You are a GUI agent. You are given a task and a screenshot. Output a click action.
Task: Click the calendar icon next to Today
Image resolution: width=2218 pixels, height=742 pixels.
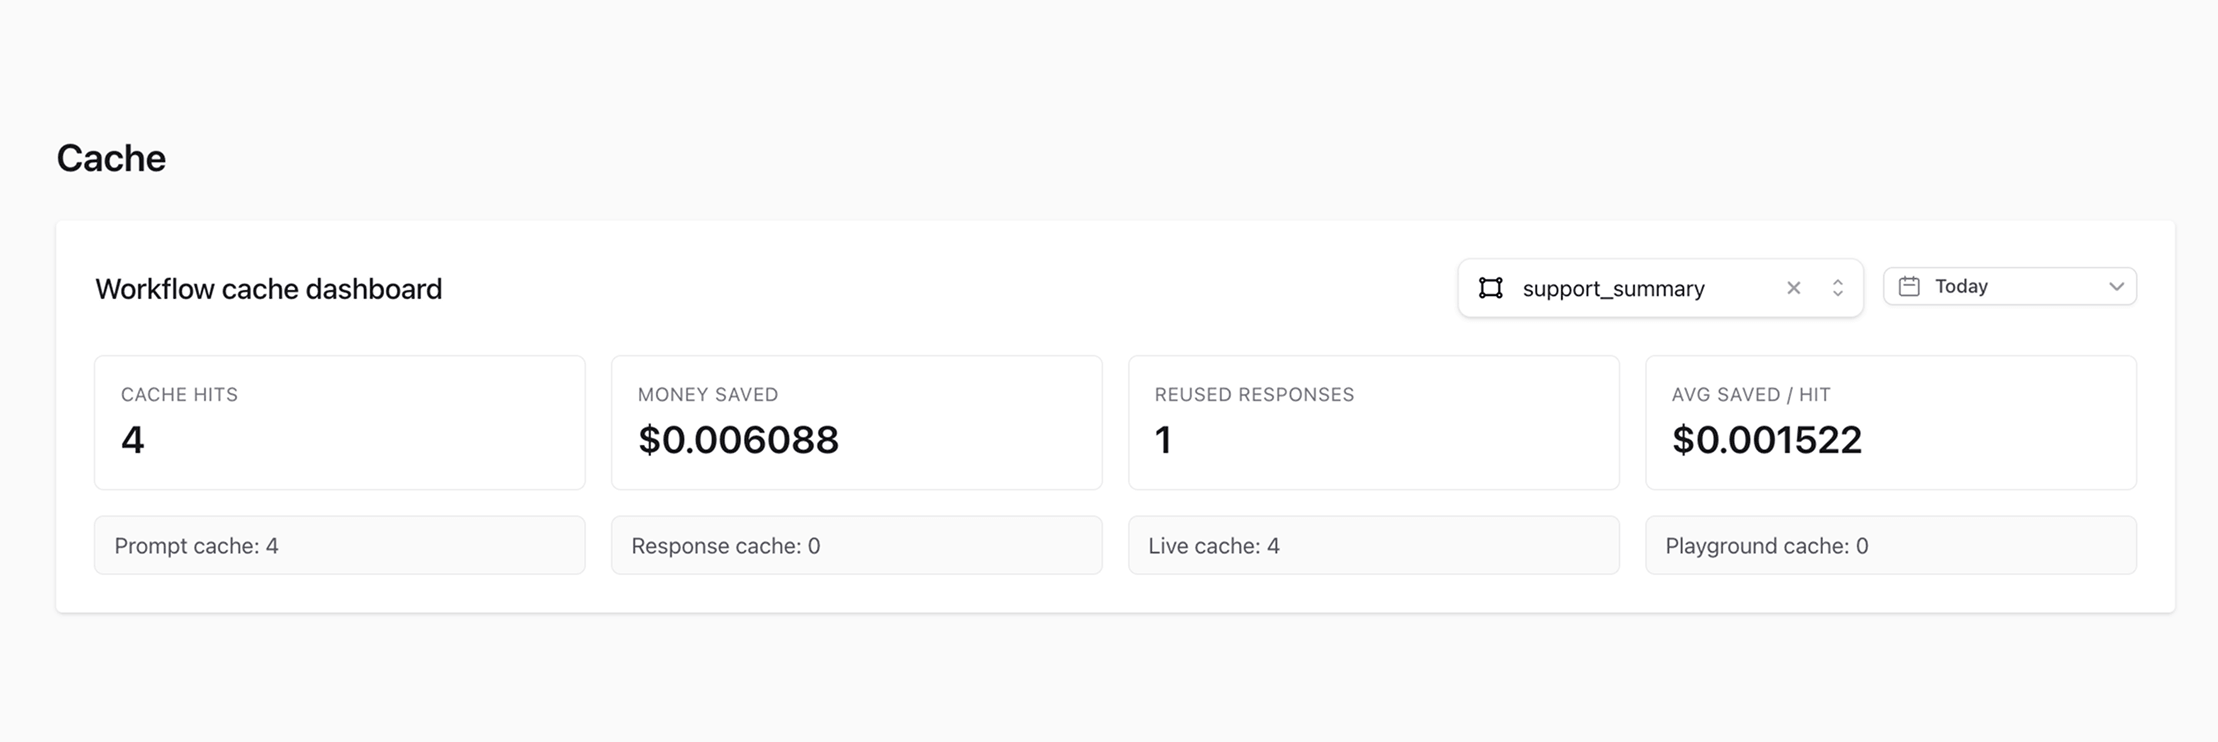click(x=1909, y=286)
